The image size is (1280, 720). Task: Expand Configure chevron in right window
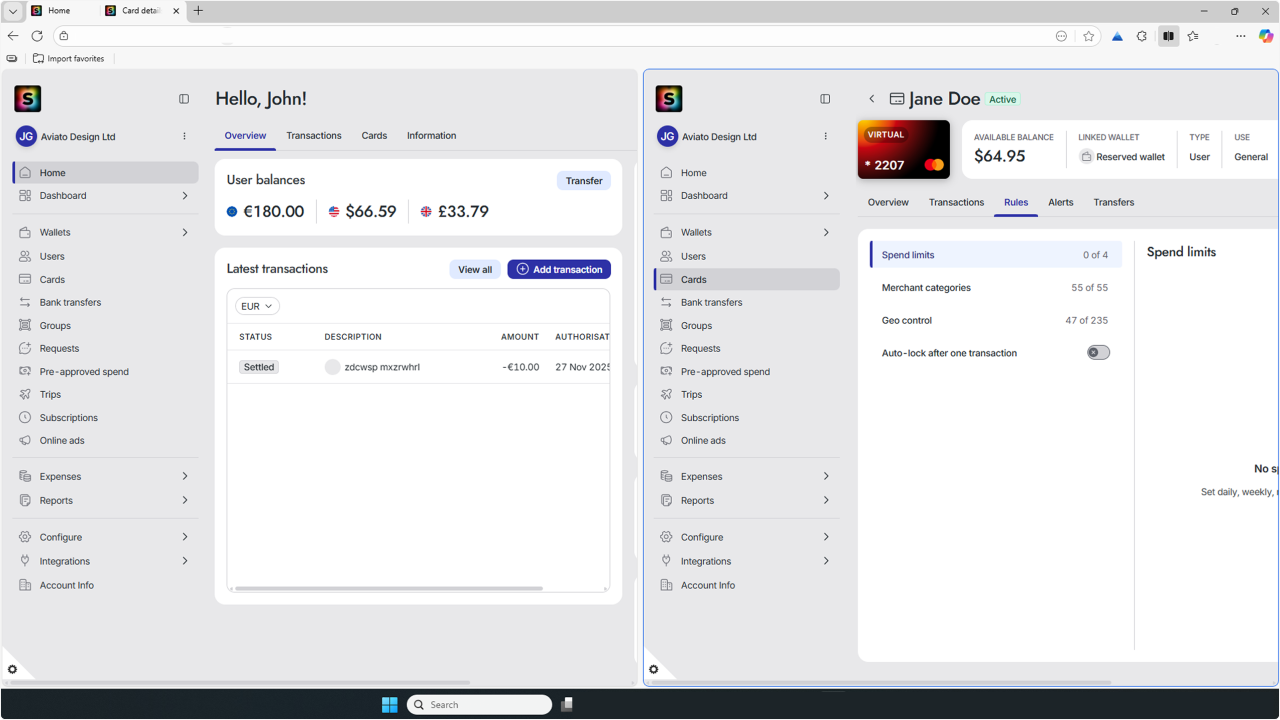(826, 537)
